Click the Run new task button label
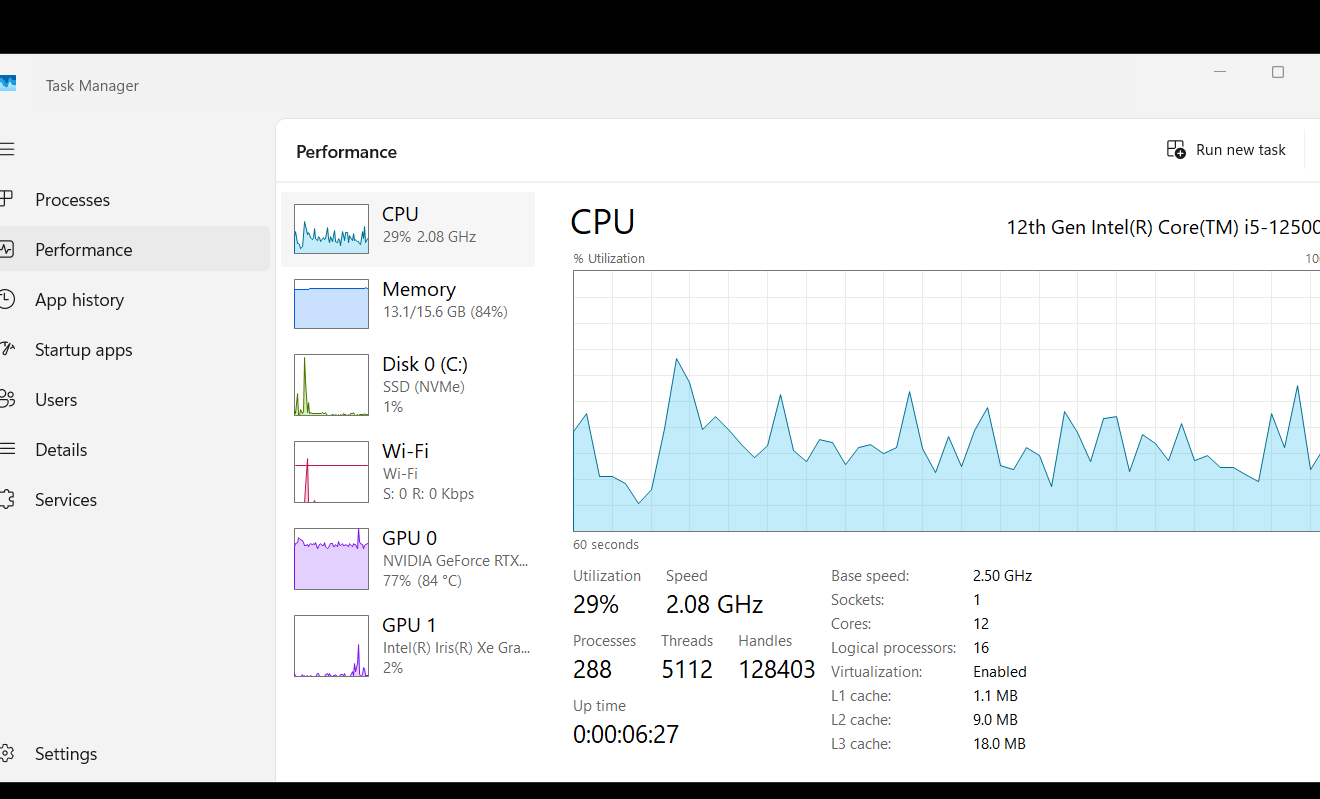 pos(1240,150)
